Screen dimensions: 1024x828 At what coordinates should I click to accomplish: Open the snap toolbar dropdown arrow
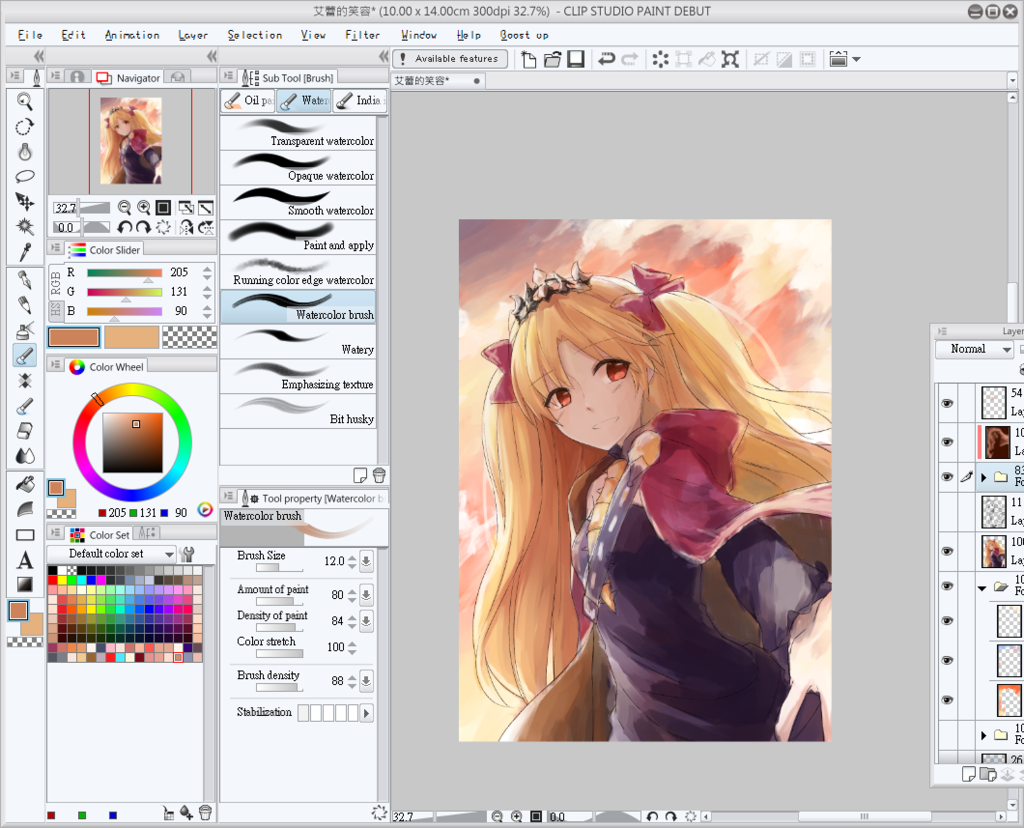pos(856,59)
